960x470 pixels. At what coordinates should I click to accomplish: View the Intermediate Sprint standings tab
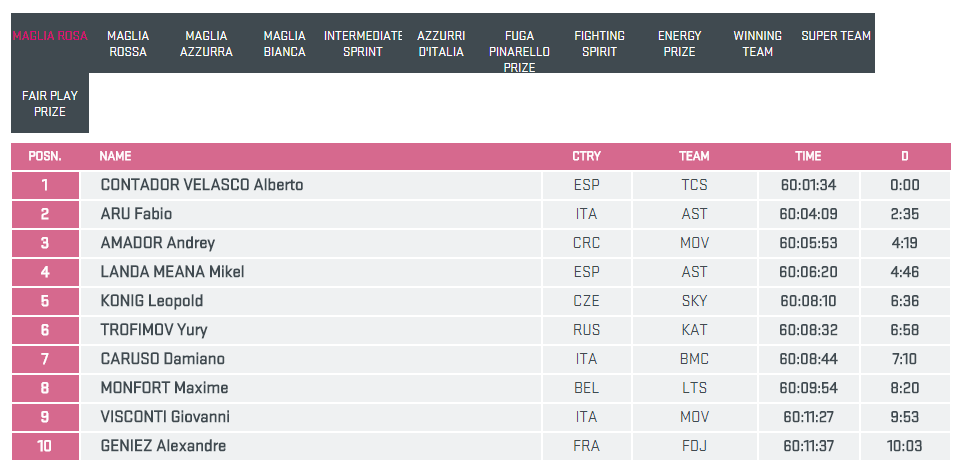click(x=363, y=44)
